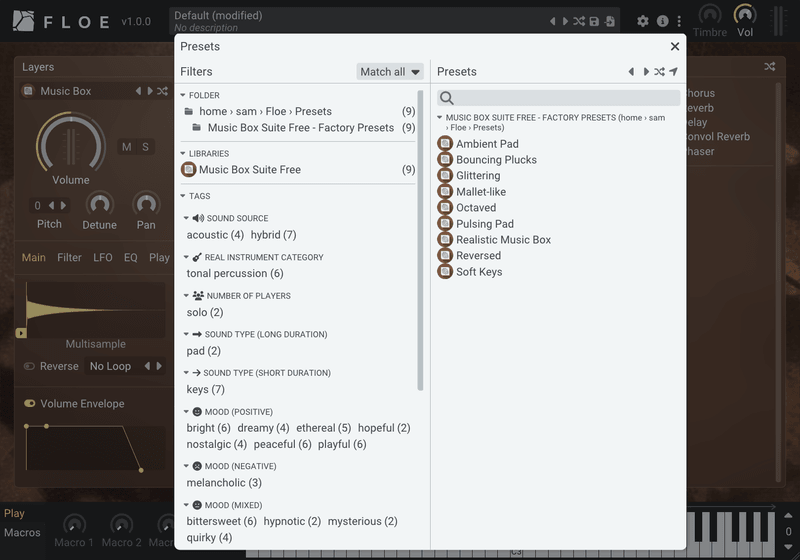This screenshot has height=560, width=800.
Task: Open the Match all dropdown
Action: (x=390, y=72)
